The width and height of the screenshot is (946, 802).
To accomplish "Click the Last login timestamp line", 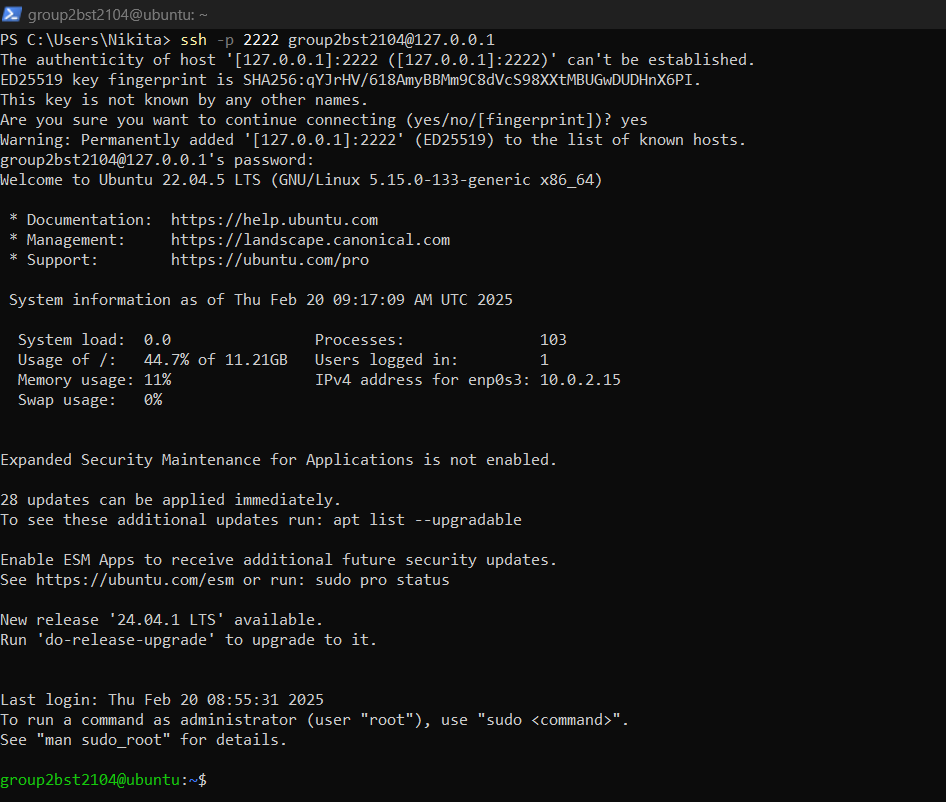I will (x=162, y=699).
